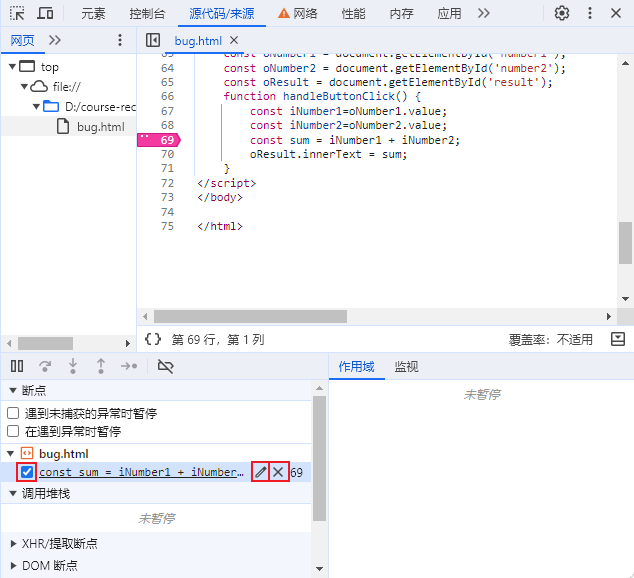The image size is (634, 578).
Task: Open the coverage drawer icon
Action: coord(617,339)
